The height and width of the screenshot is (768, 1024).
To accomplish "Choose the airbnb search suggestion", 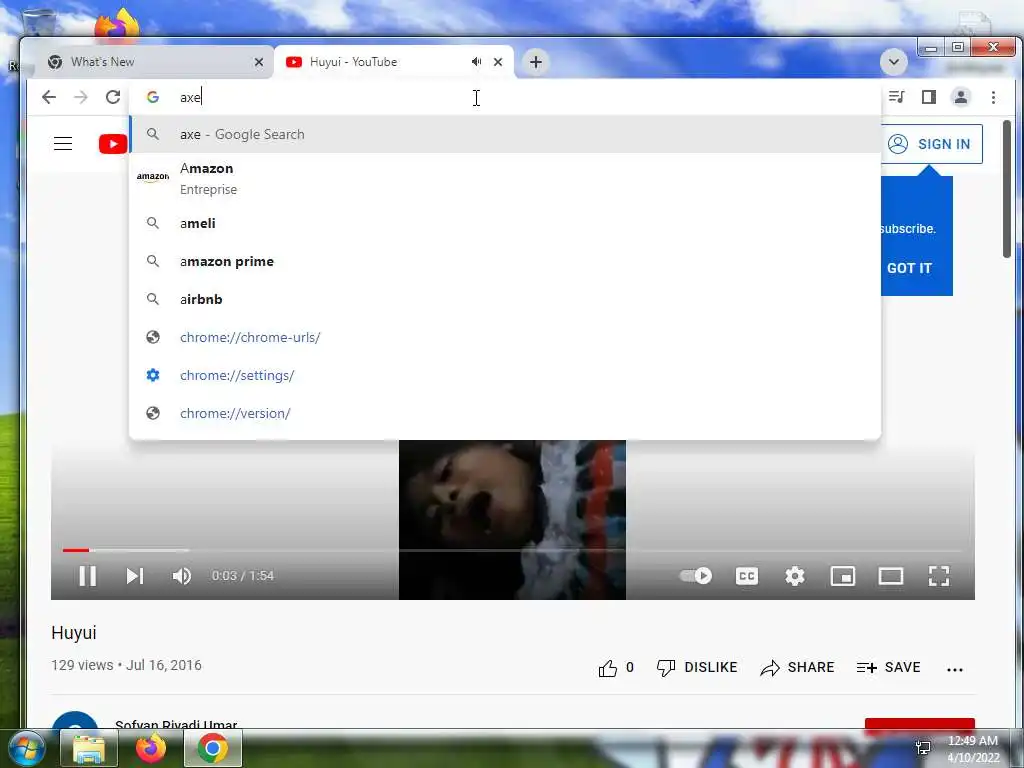I will coord(505,299).
